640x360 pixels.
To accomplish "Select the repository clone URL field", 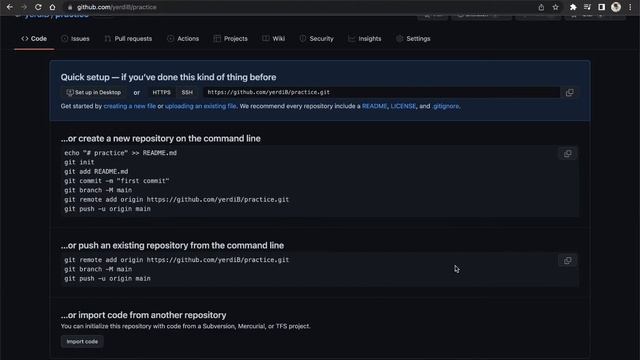I will pos(381,92).
